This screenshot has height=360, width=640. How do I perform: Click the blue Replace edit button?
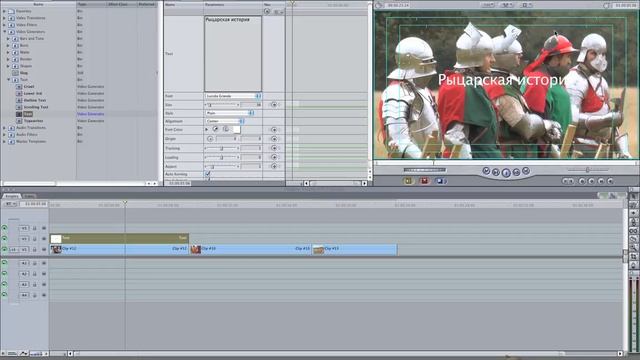coord(440,181)
